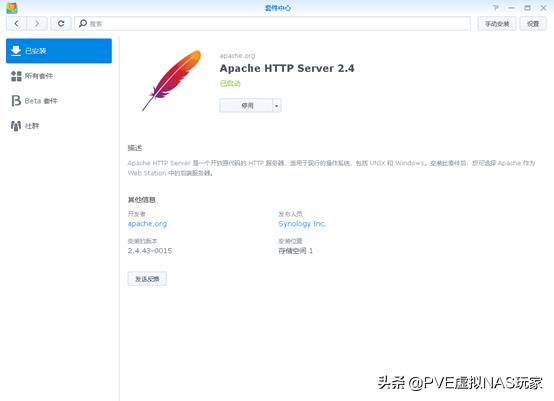Click the version text 2.4.43-0015

[x=150, y=251]
